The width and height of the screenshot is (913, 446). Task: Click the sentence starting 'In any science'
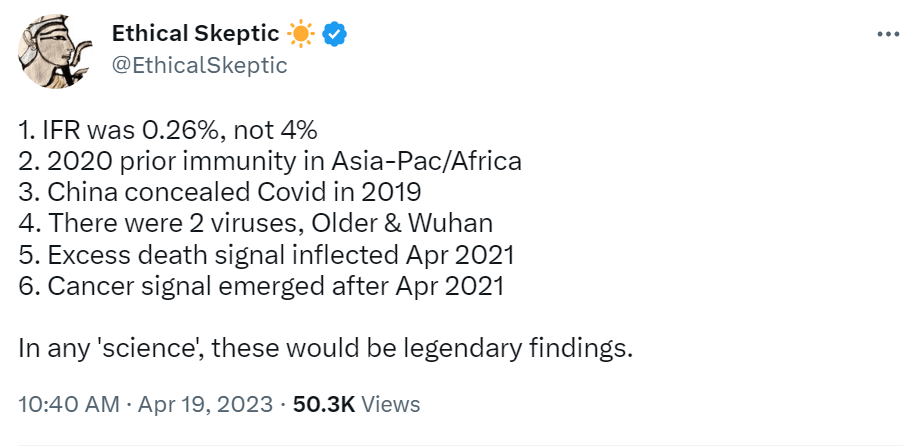tap(326, 348)
